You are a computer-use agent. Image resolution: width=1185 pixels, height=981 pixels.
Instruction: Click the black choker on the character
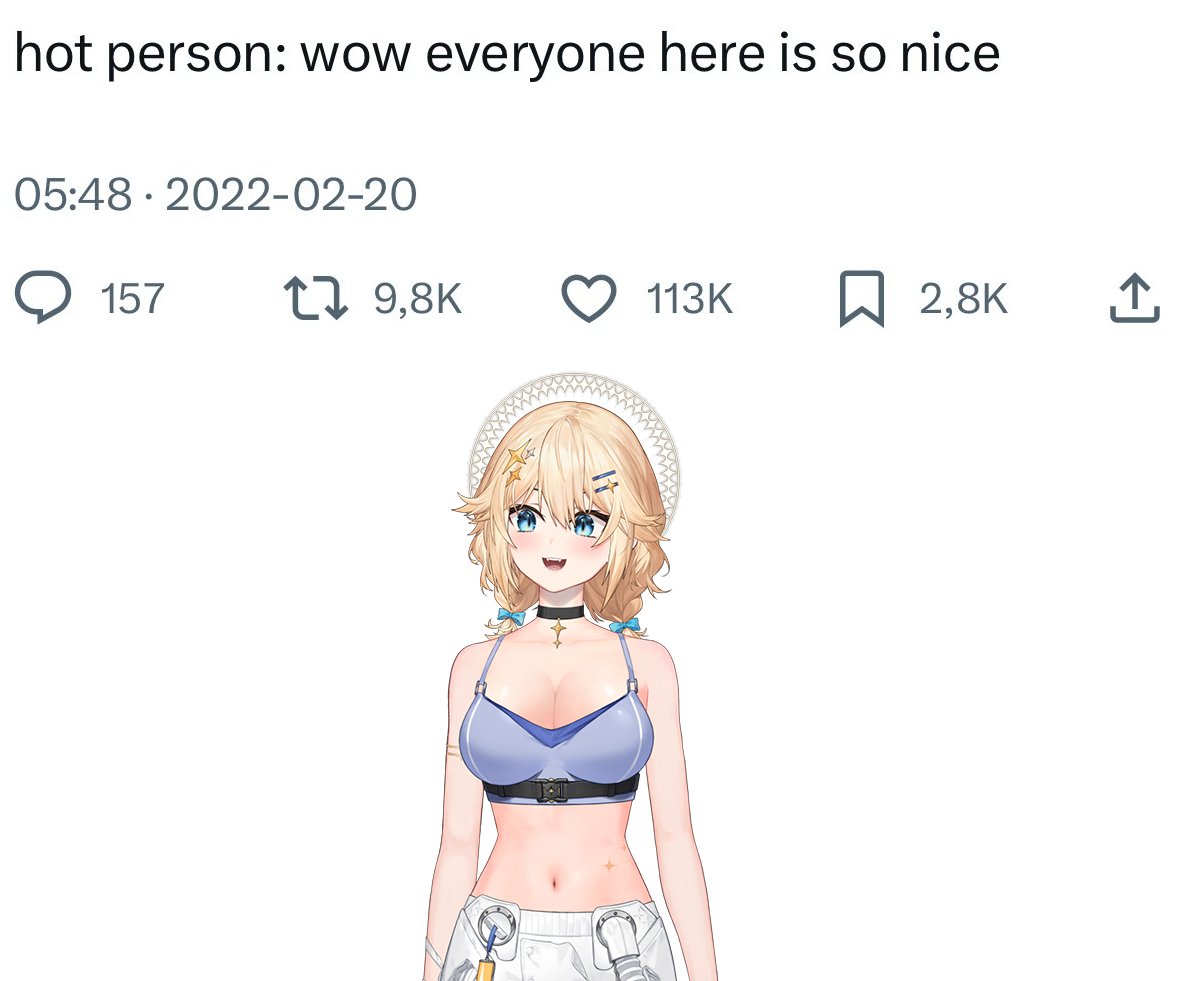[x=560, y=611]
